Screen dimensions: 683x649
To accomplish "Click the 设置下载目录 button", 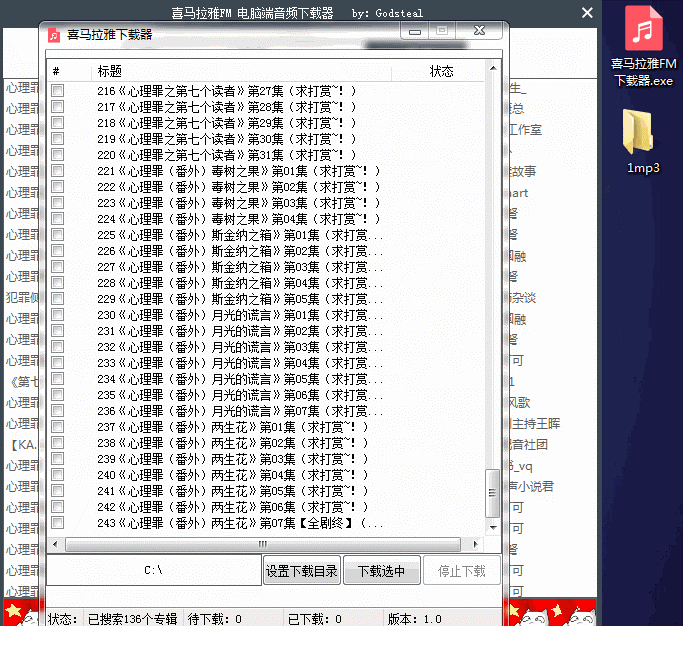I will pyautogui.click(x=301, y=571).
